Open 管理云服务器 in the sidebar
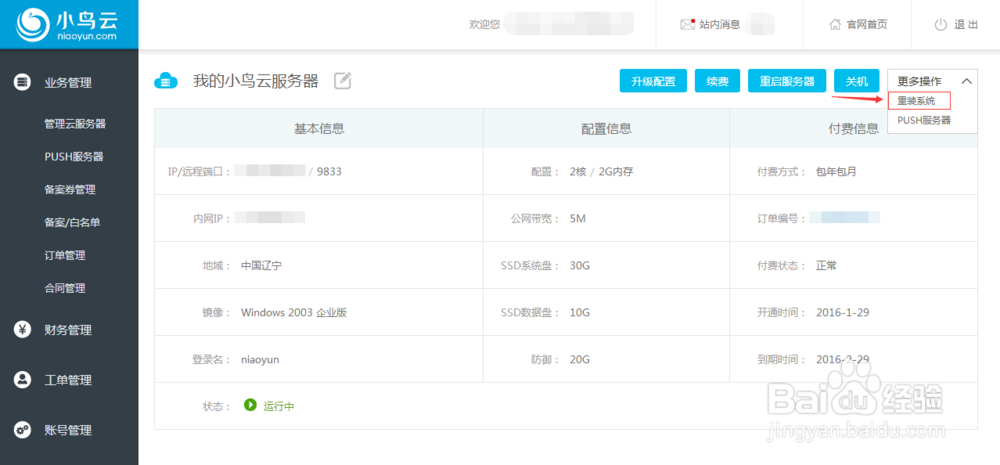Screen dimensions: 1000x465 [x=75, y=124]
